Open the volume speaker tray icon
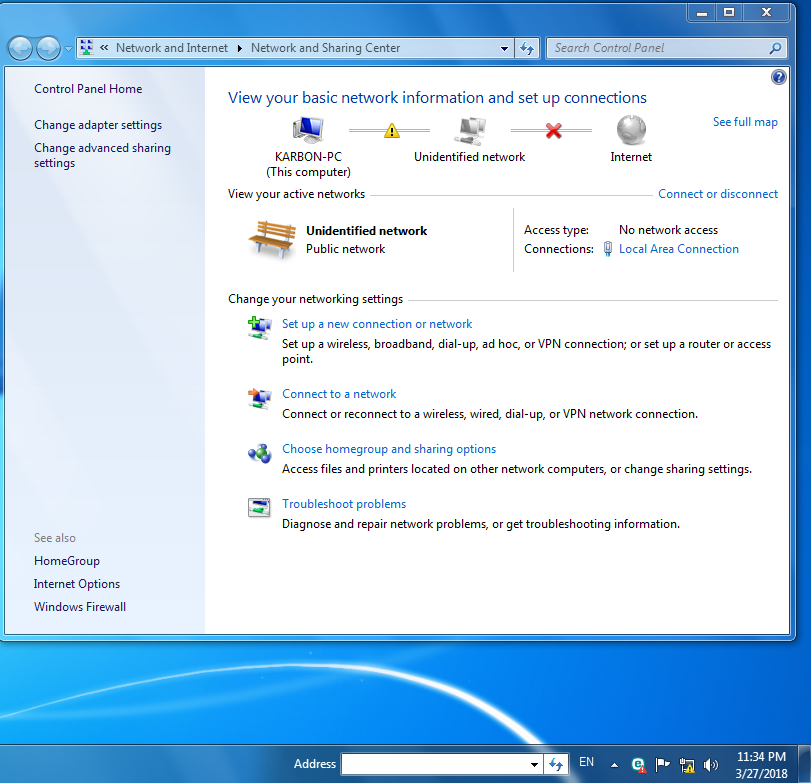The image size is (811, 783). (x=711, y=764)
